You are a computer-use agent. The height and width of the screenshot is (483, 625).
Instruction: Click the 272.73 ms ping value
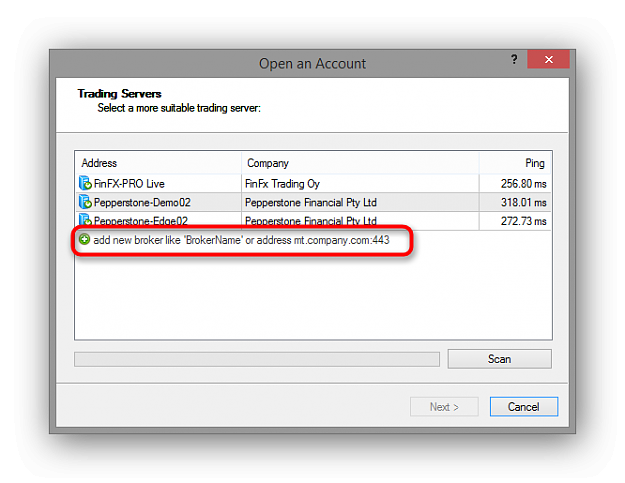pos(523,221)
